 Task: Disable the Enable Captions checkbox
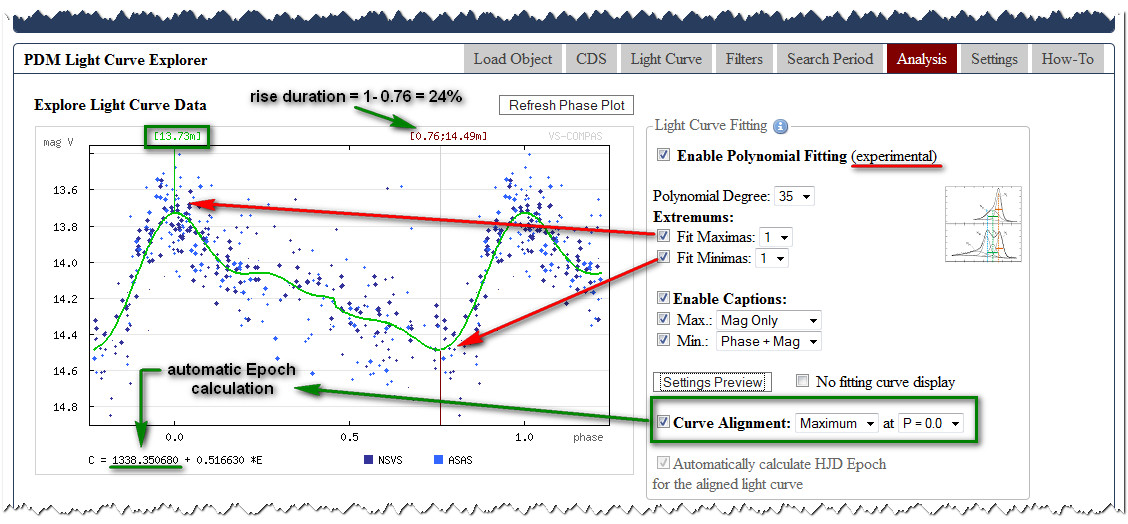(663, 298)
